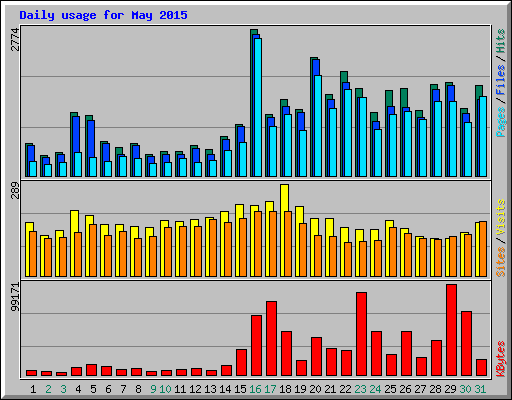Click day label 14 on the x-axis
512x400 pixels.
225,389
